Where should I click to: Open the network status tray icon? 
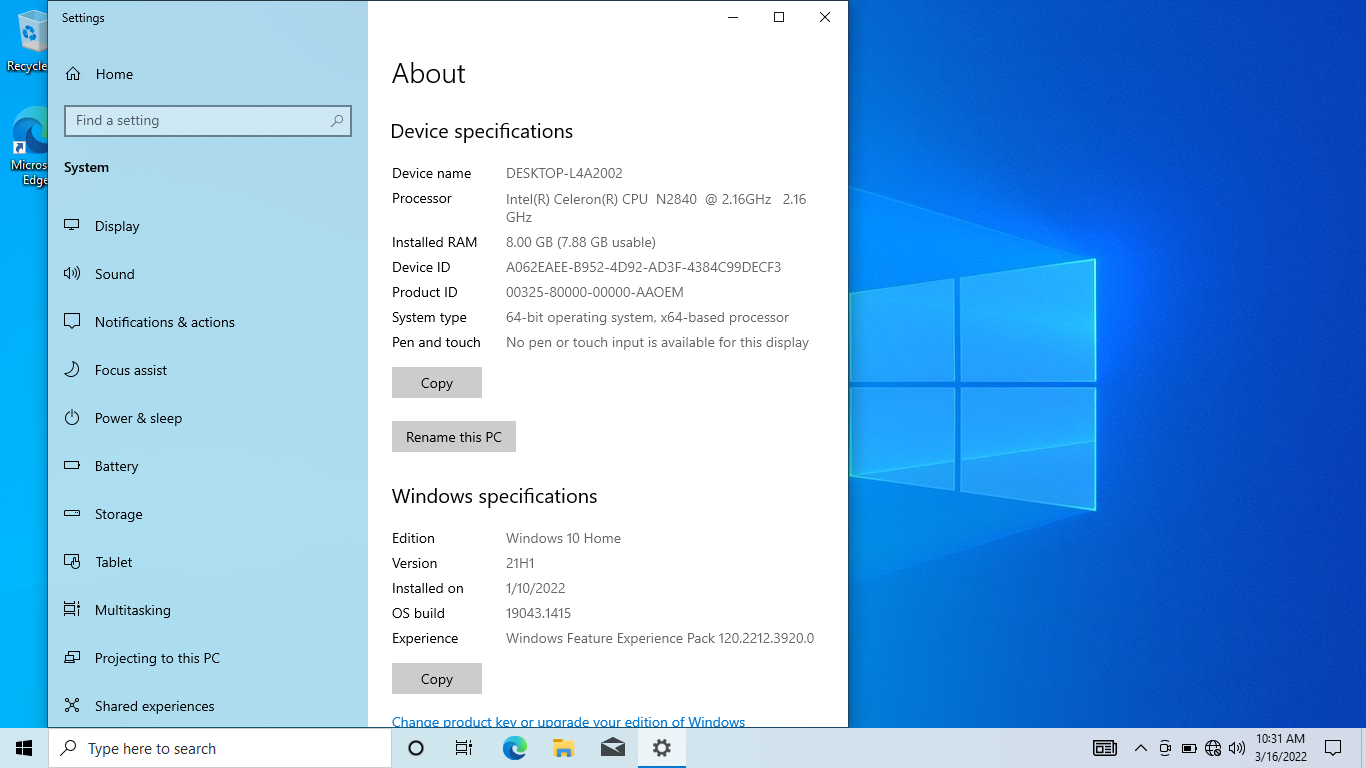click(1213, 748)
